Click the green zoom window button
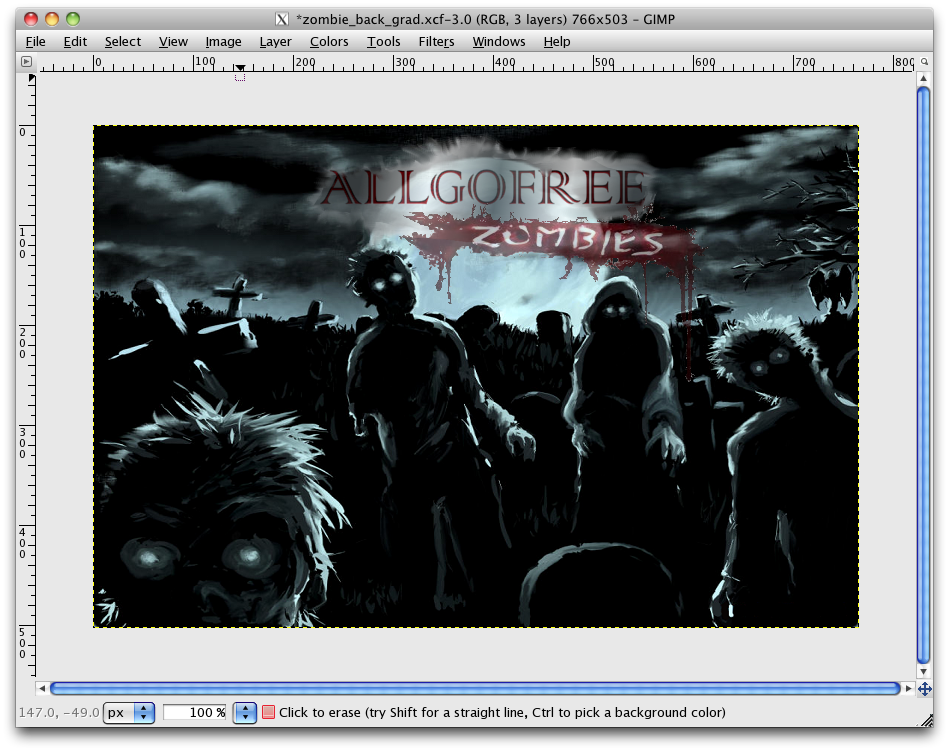Image resolution: width=949 pixels, height=751 pixels. click(x=73, y=19)
